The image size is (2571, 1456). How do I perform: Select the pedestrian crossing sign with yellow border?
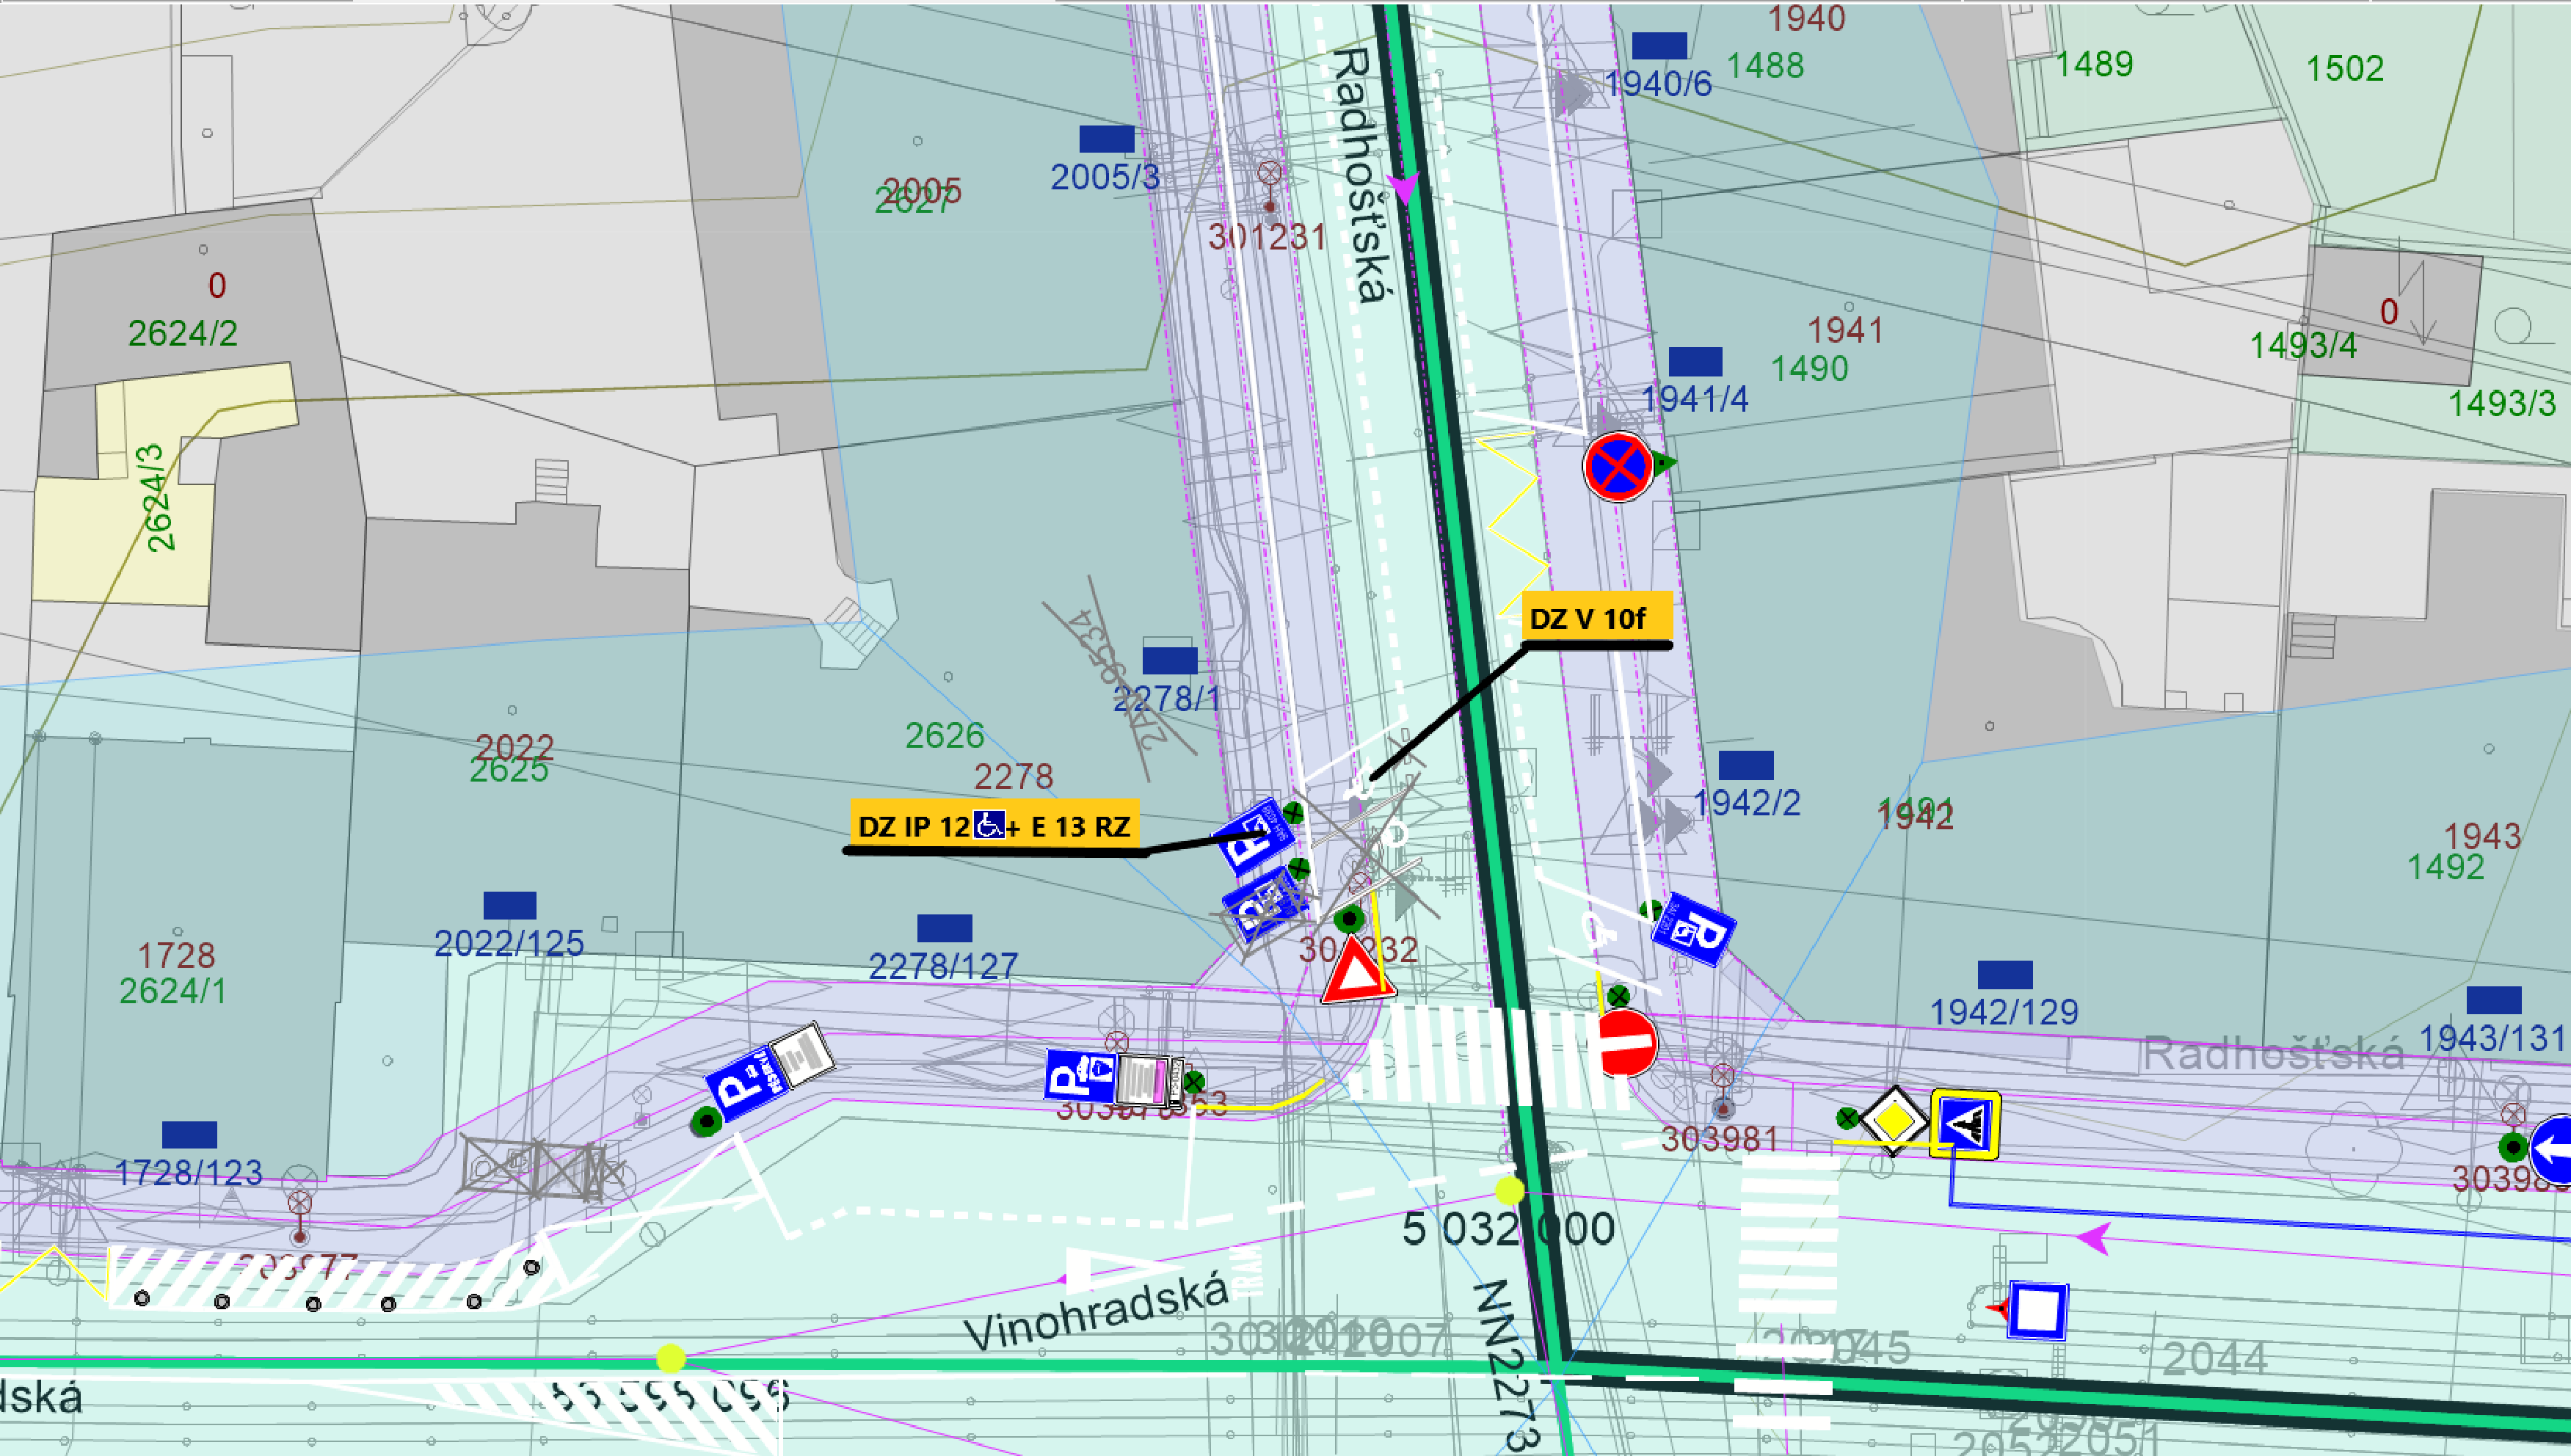(x=1965, y=1124)
